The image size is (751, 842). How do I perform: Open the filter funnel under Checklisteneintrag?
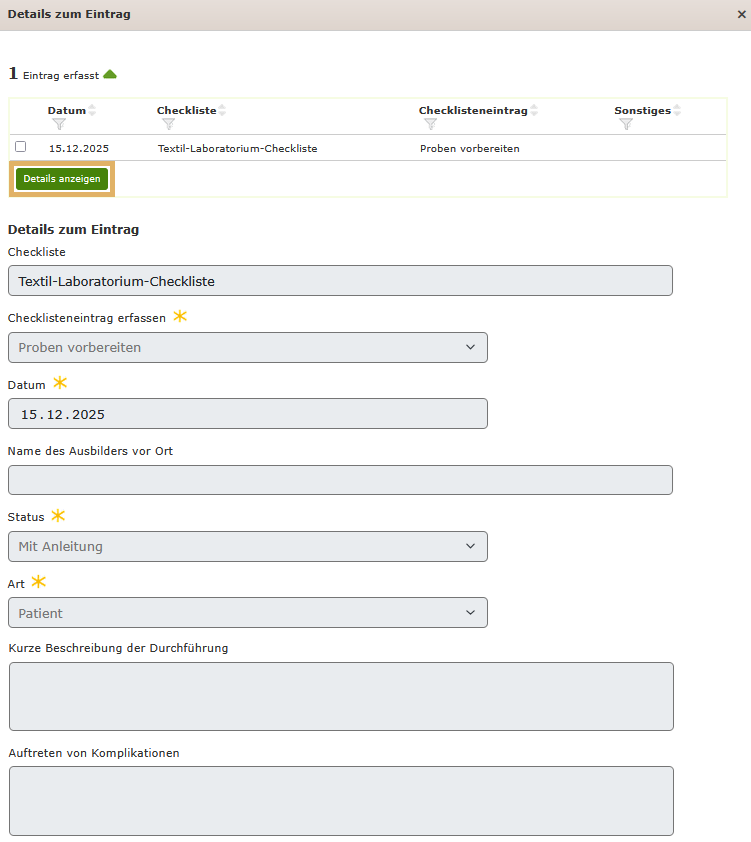pyautogui.click(x=430, y=124)
